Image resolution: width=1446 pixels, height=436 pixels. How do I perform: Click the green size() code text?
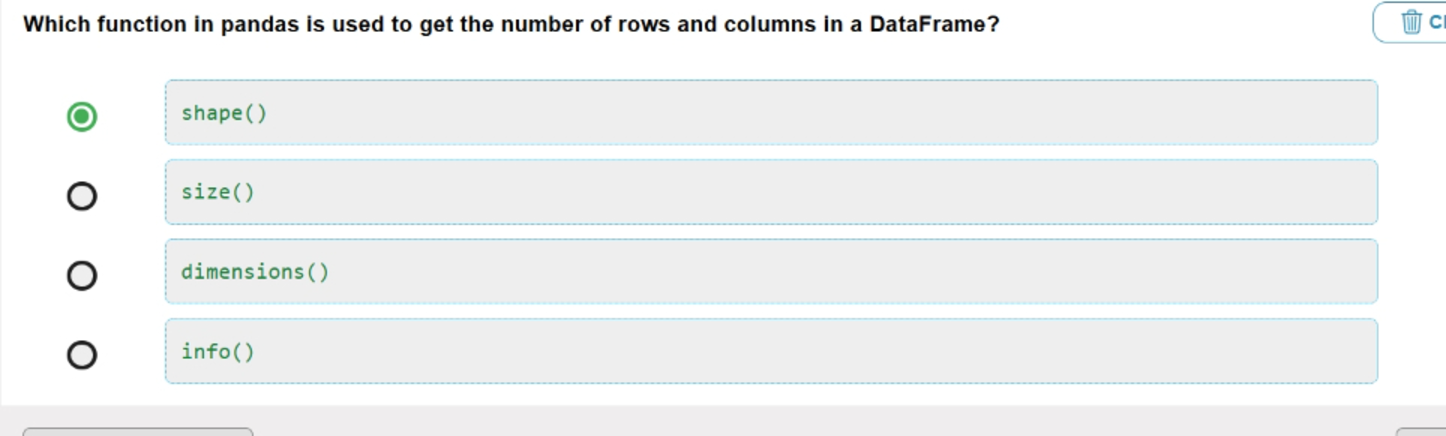(x=218, y=192)
